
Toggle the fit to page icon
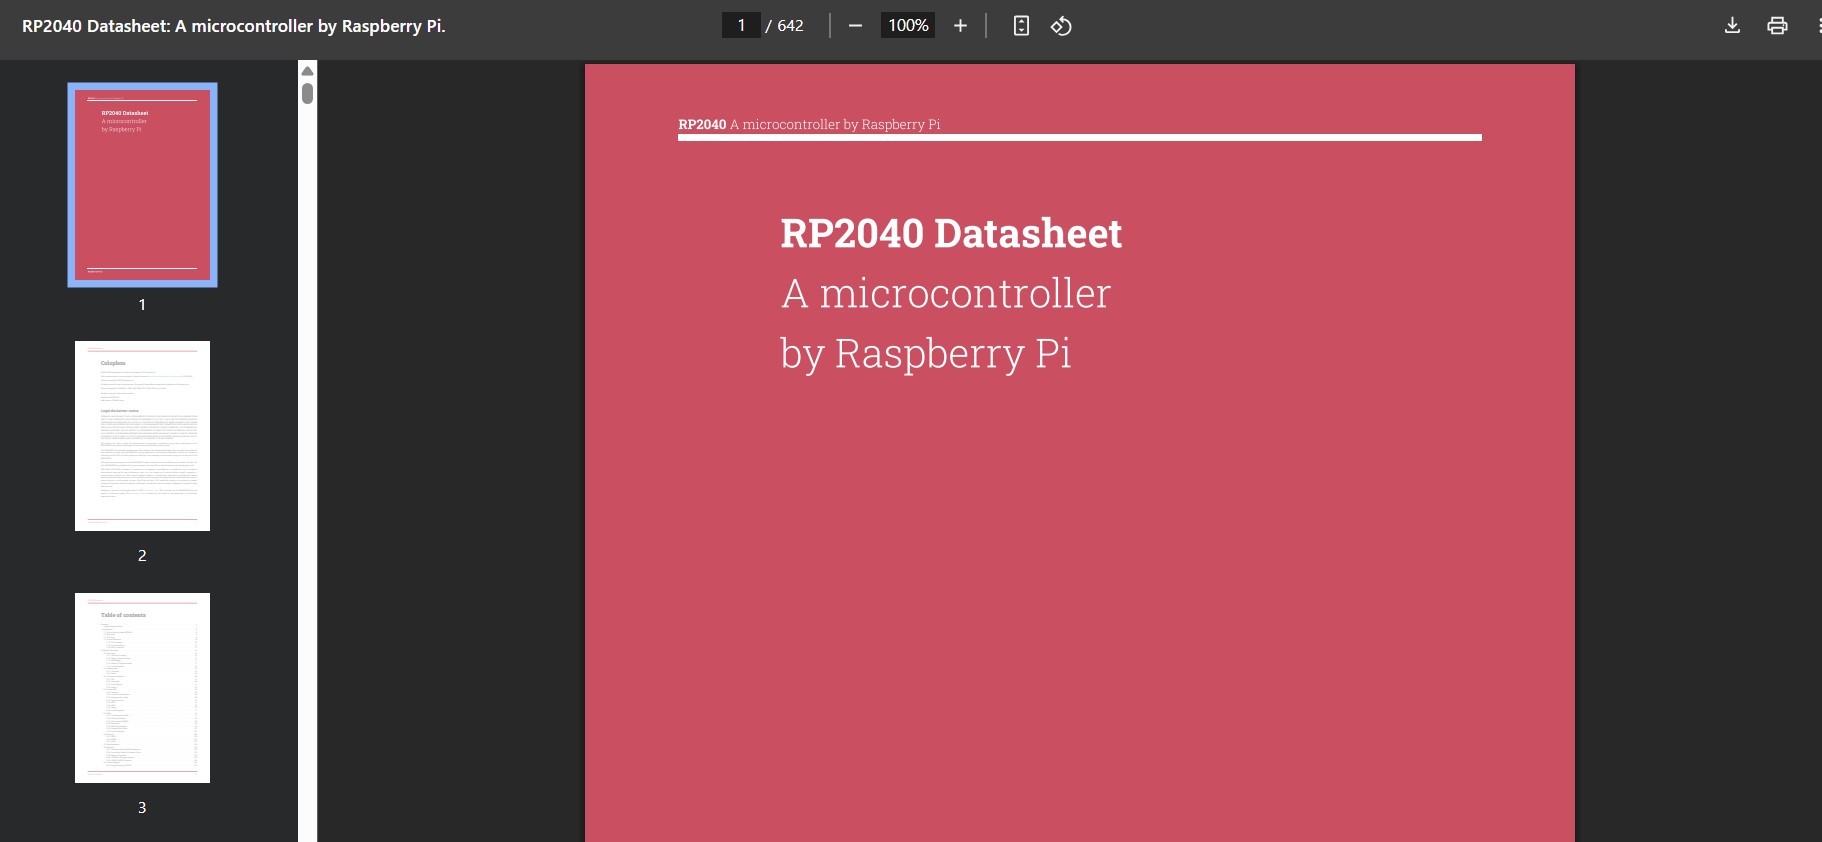point(1021,26)
